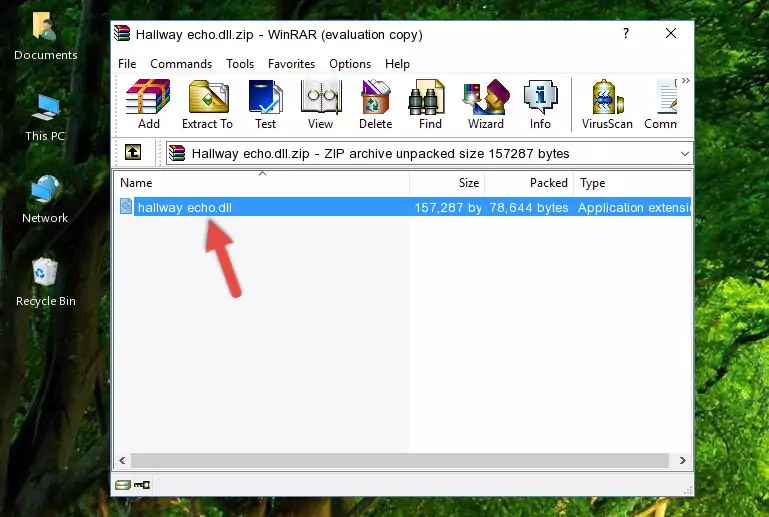Start VirusScan on the archive

(607, 104)
